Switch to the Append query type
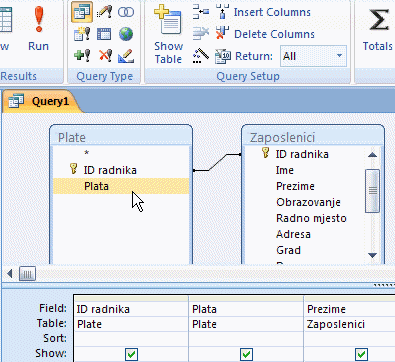 82,55
